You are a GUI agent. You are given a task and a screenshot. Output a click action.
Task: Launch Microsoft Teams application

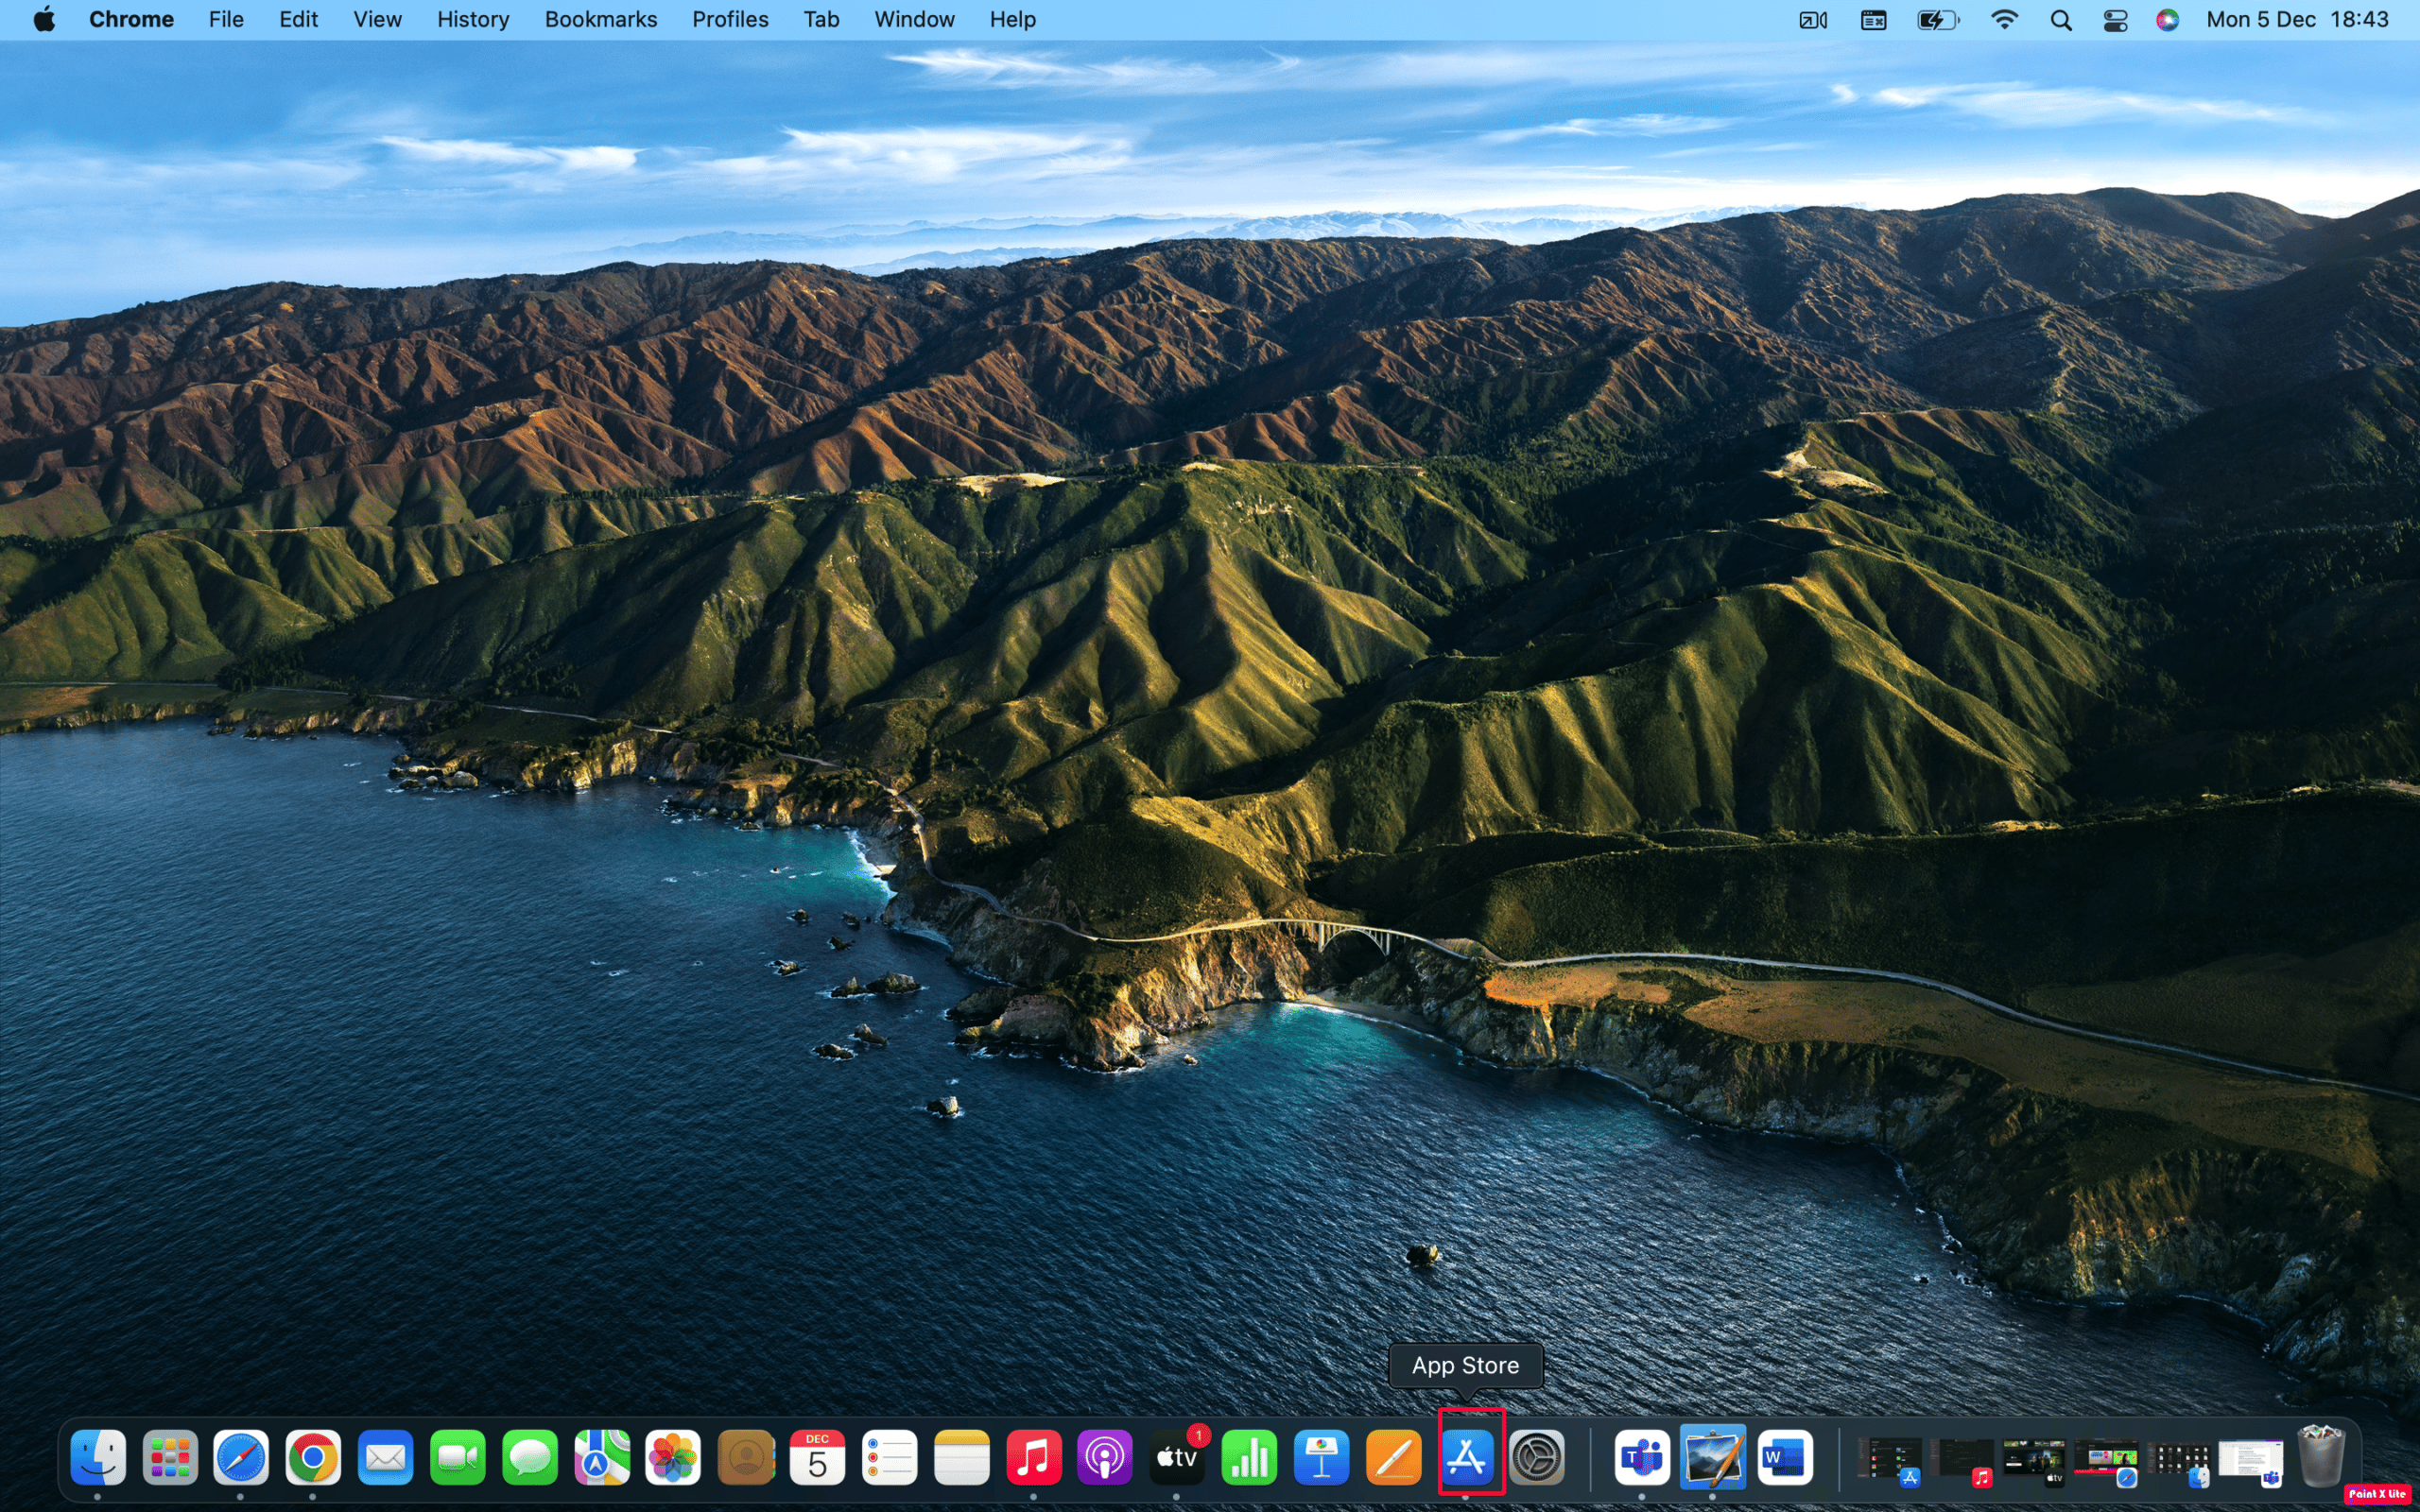pyautogui.click(x=1637, y=1458)
